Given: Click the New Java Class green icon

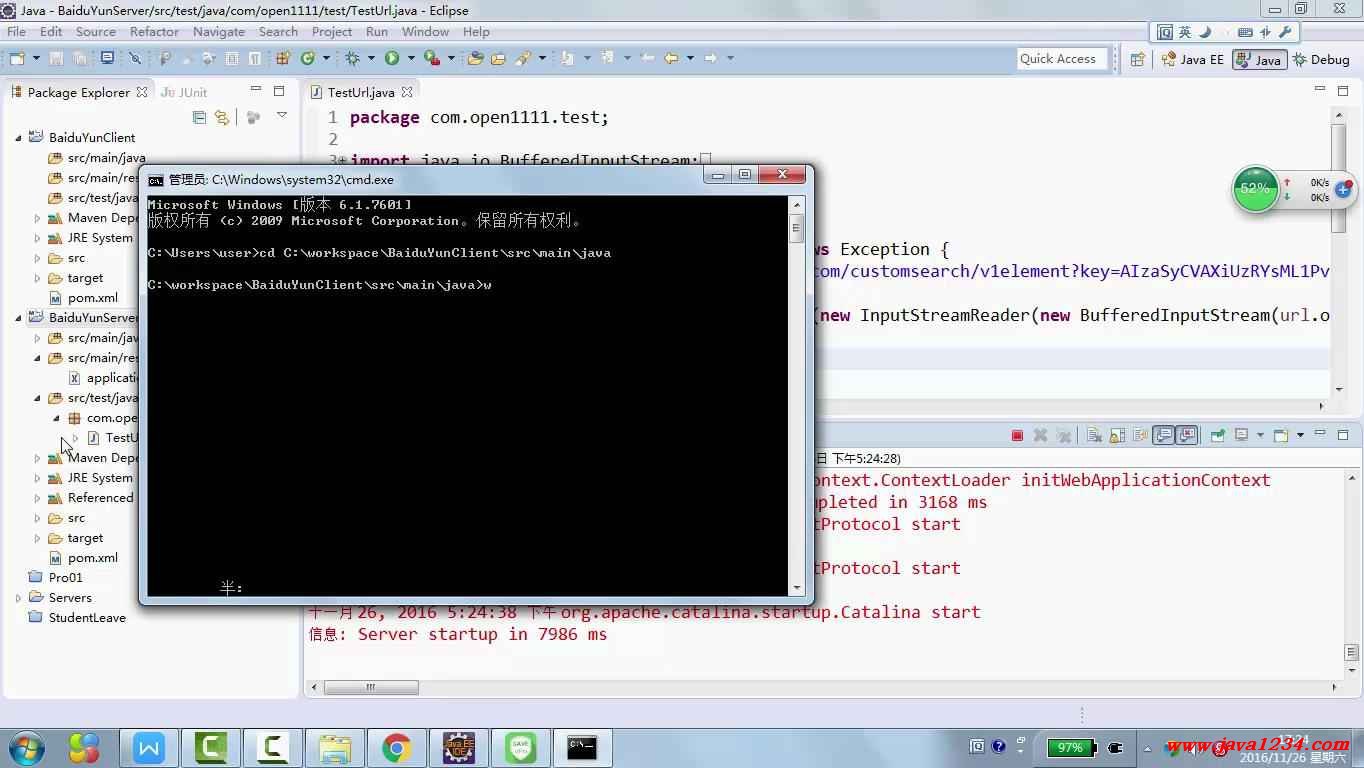Looking at the screenshot, I should coord(306,58).
